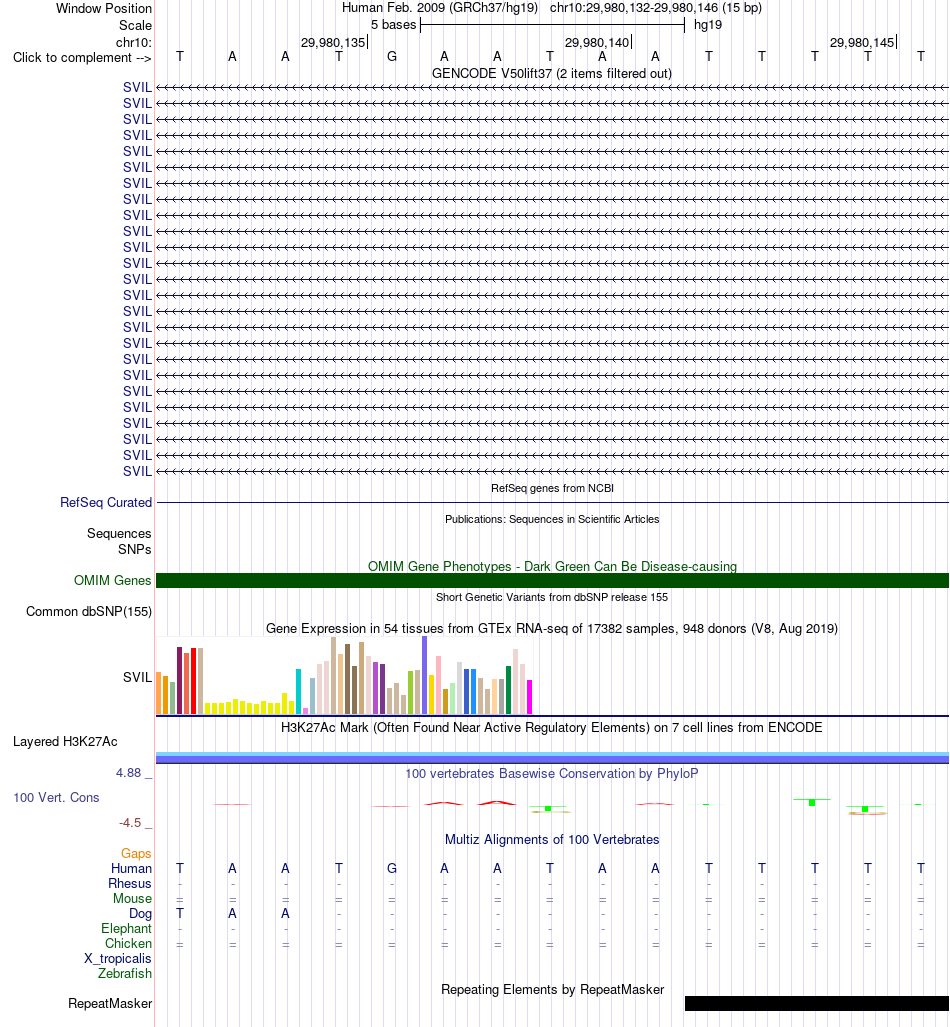Click the "Zebrafish" alignment row label
This screenshot has width=950, height=1027.
[125, 974]
